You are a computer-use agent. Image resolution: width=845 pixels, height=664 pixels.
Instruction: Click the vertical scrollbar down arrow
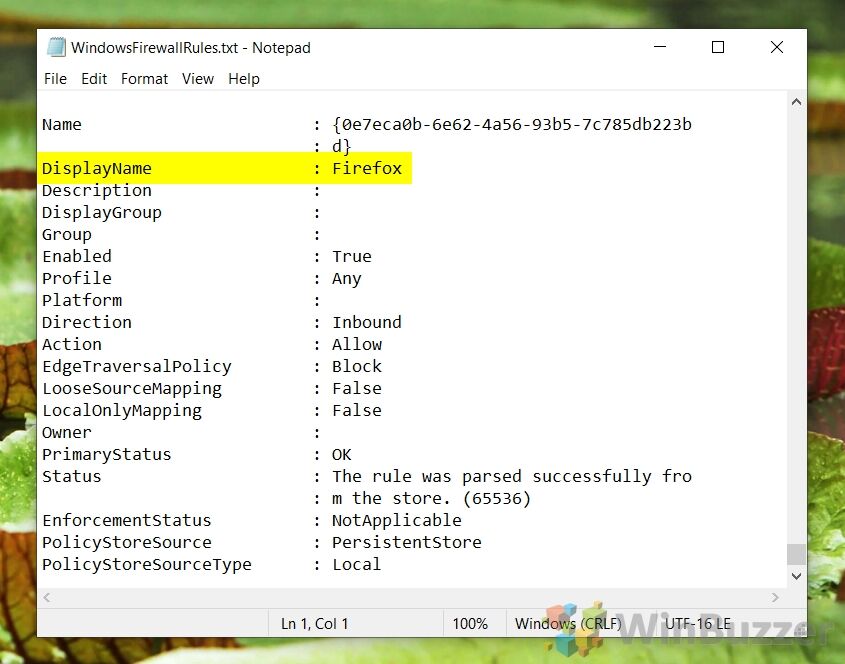[x=796, y=576]
